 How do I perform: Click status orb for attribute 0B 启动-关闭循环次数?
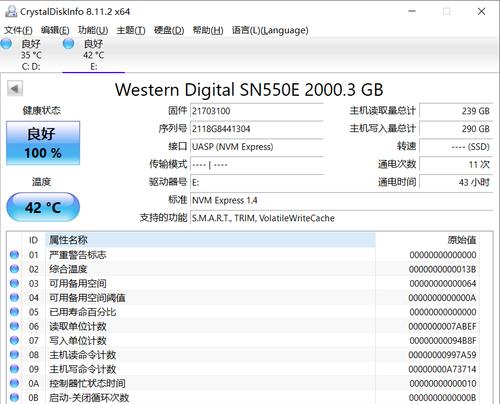click(x=14, y=398)
